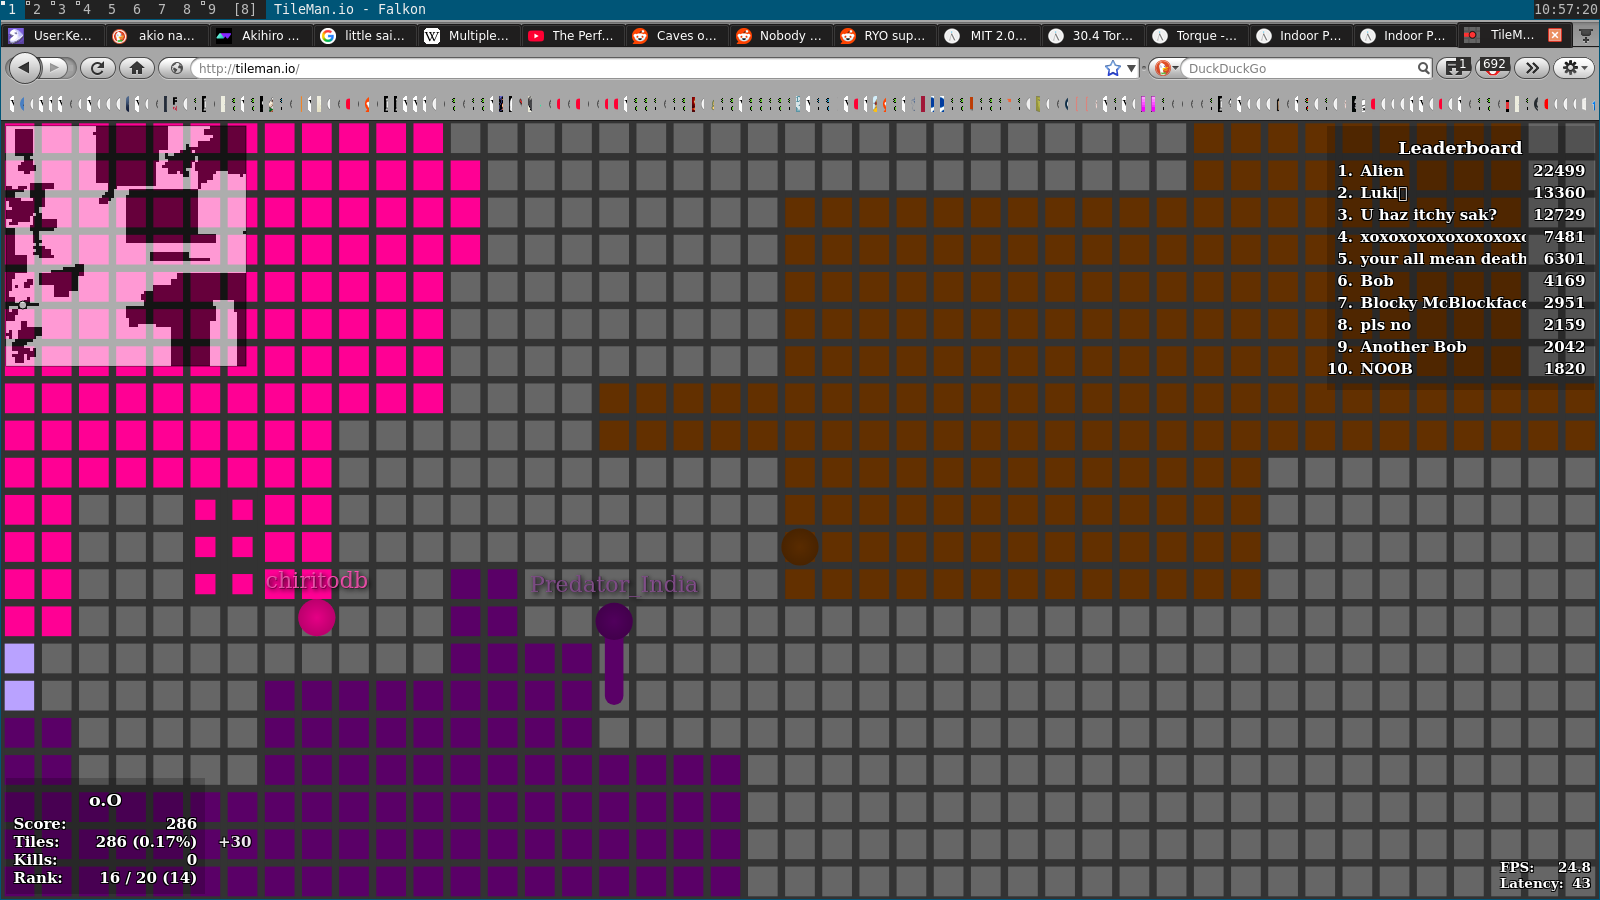Switch to the MIT 2.0... tab
The height and width of the screenshot is (900, 1600).
(987, 35)
